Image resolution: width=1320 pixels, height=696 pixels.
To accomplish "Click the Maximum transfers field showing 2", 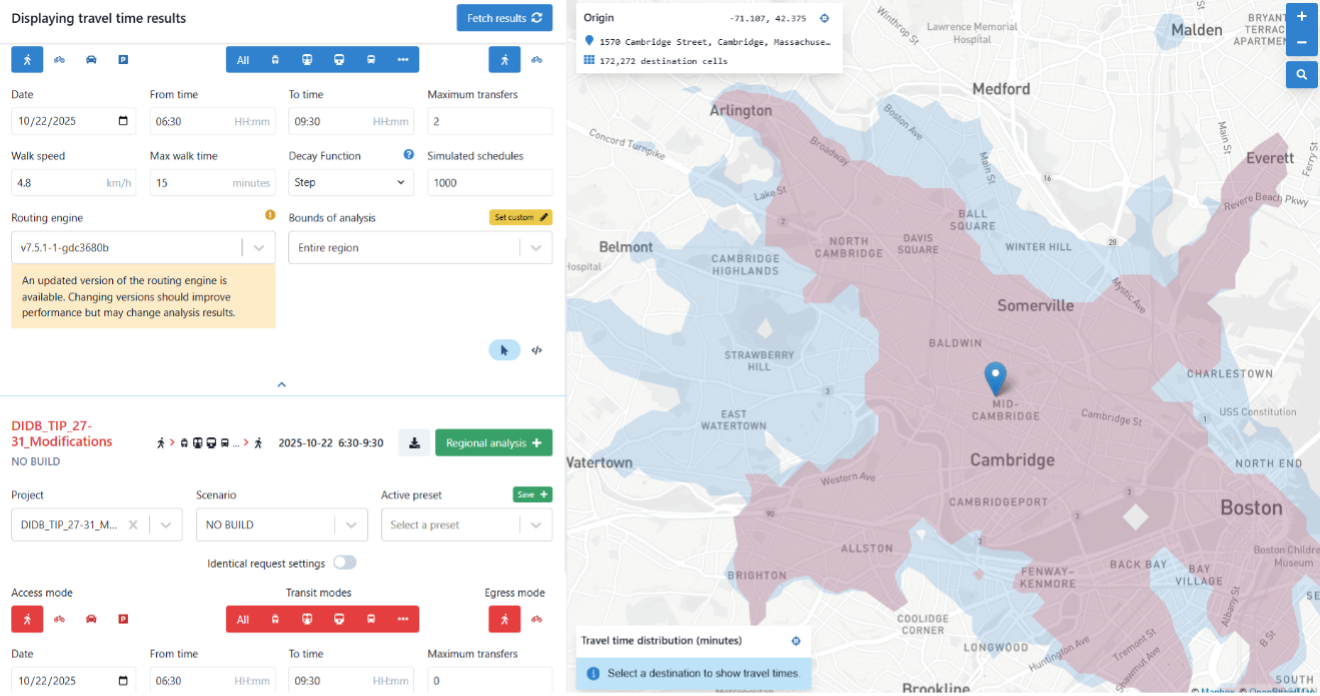I will click(x=490, y=121).
